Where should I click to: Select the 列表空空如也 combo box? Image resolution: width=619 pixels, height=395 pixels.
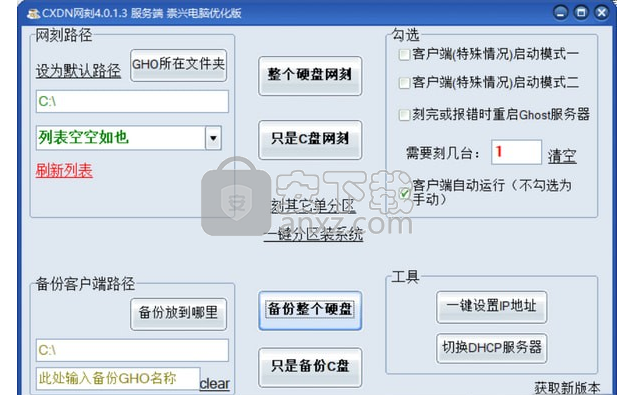(129, 138)
